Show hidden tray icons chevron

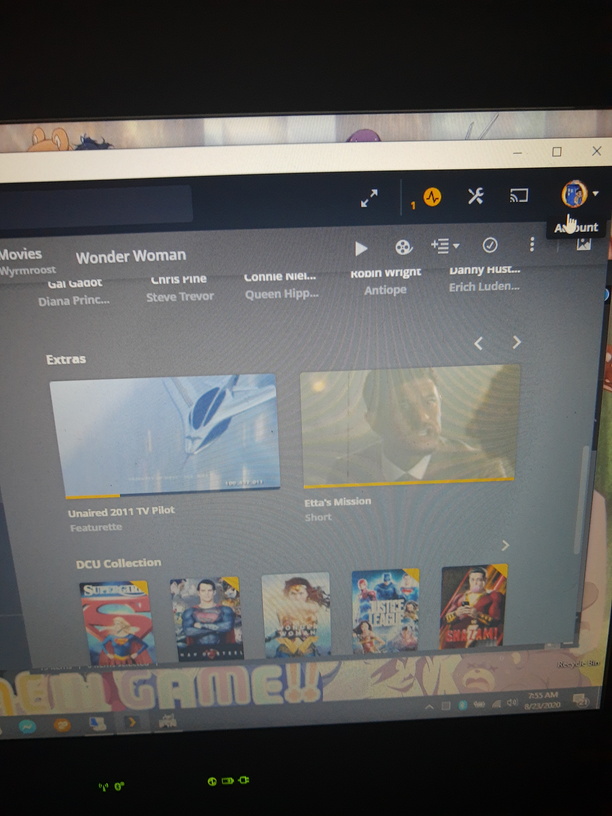429,707
